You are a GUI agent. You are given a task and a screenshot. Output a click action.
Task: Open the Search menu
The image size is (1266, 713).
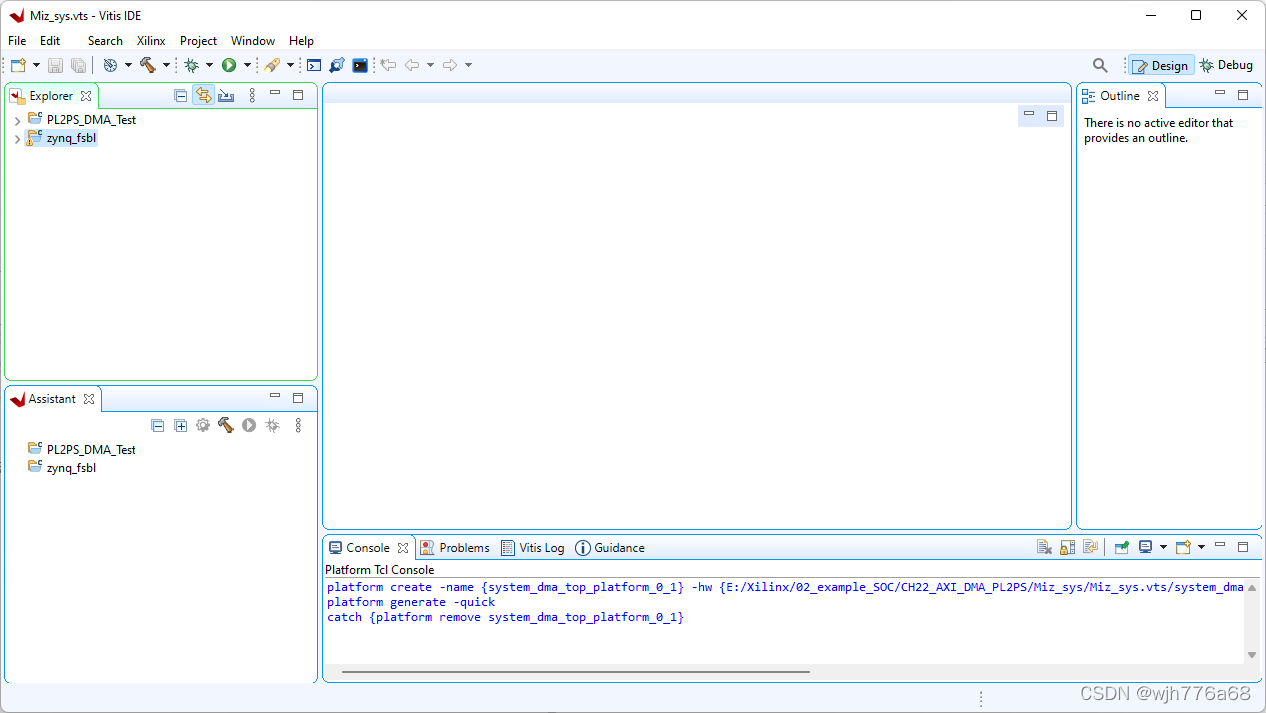click(105, 41)
